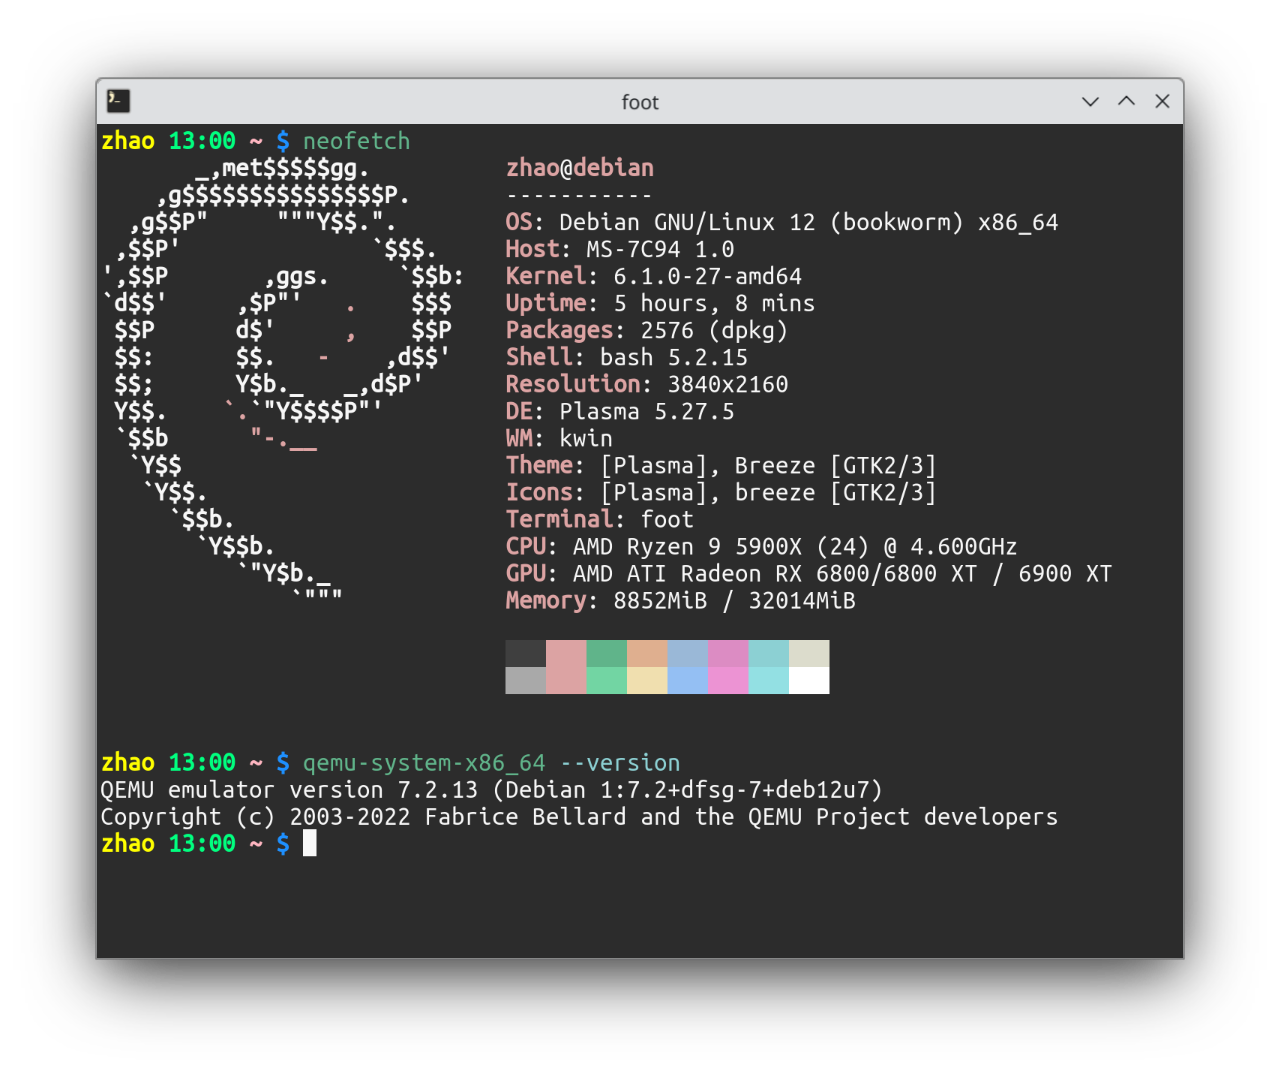Screen dimensions: 1281x1073
Task: Click the green dollar prompt symbol
Action: pyautogui.click(x=282, y=141)
